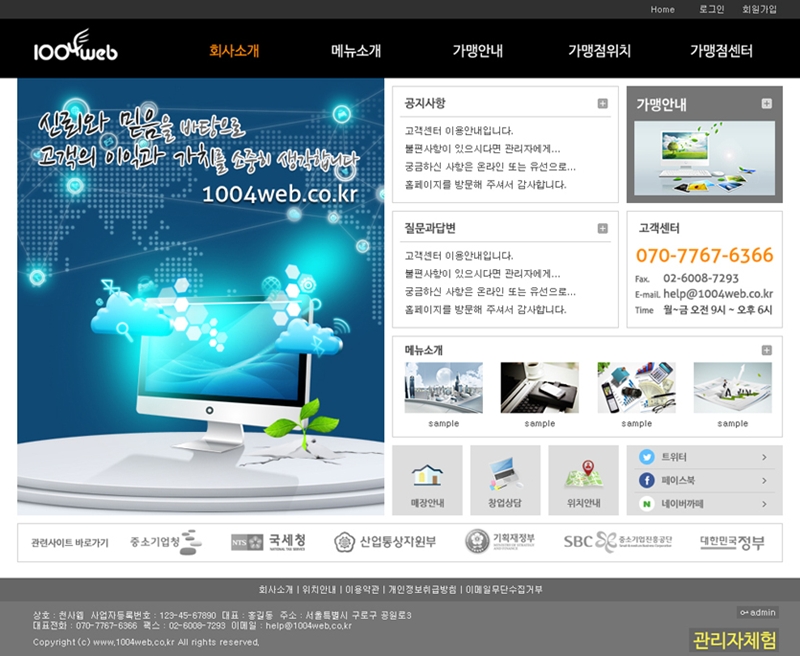Screen dimensions: 800x656
Task: Click the Naver cafe icon
Action: [647, 504]
